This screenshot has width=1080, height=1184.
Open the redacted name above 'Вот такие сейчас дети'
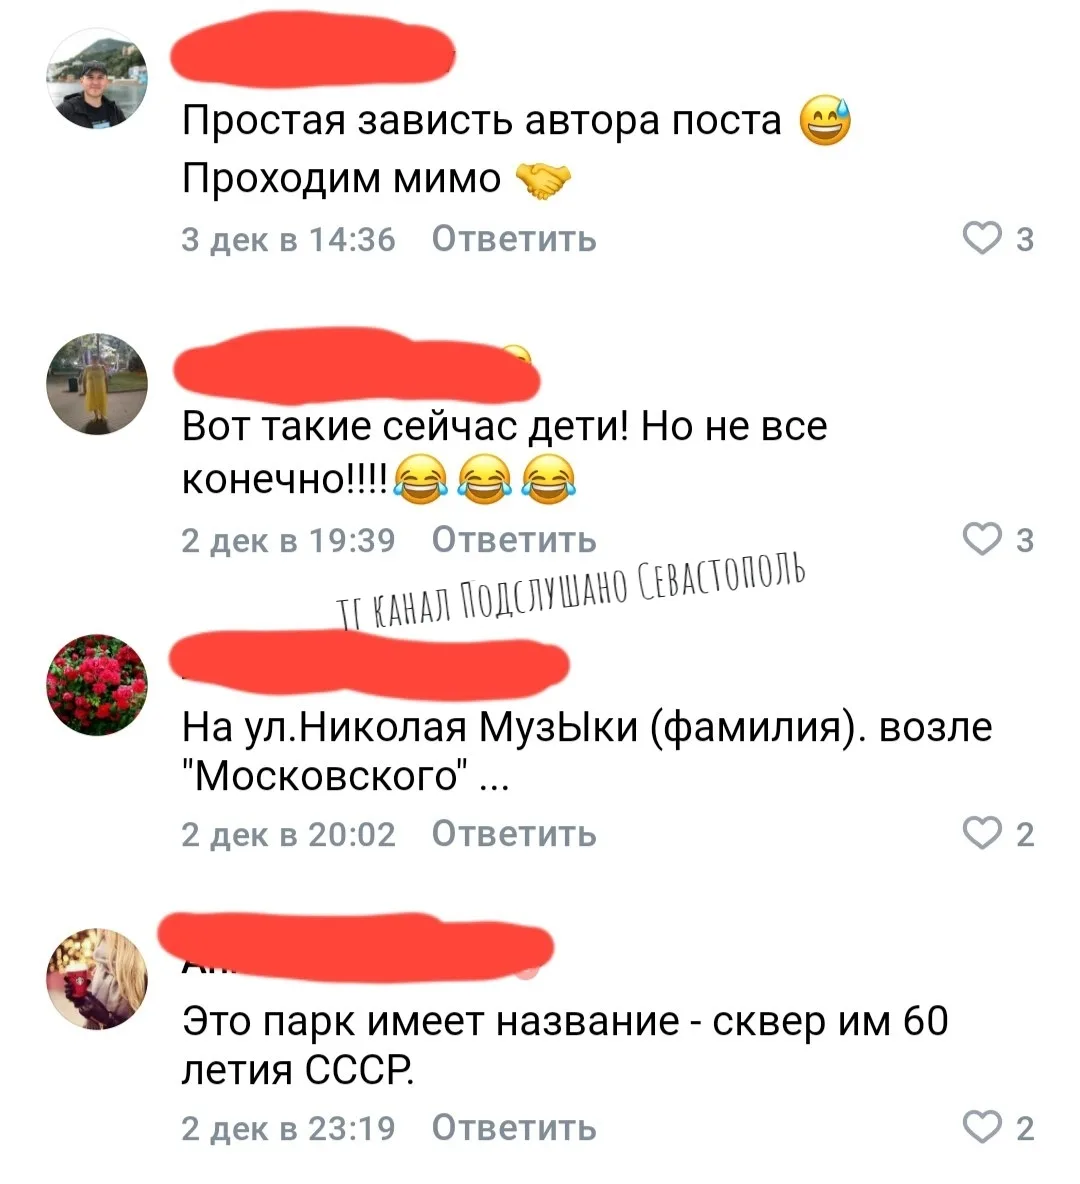pos(356,365)
